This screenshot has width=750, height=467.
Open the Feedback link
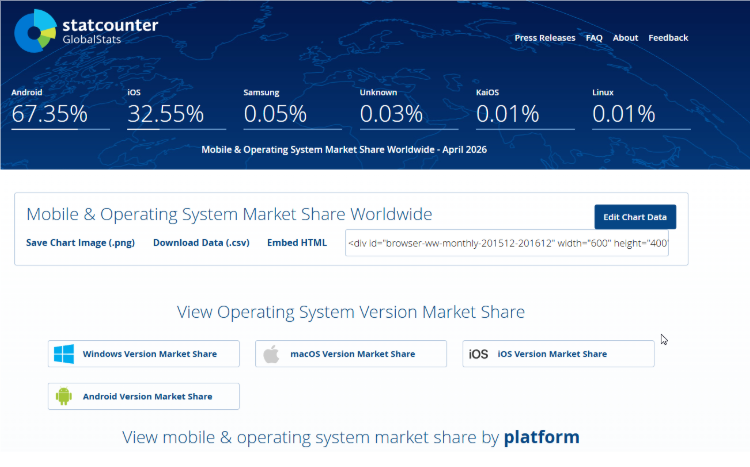click(668, 38)
